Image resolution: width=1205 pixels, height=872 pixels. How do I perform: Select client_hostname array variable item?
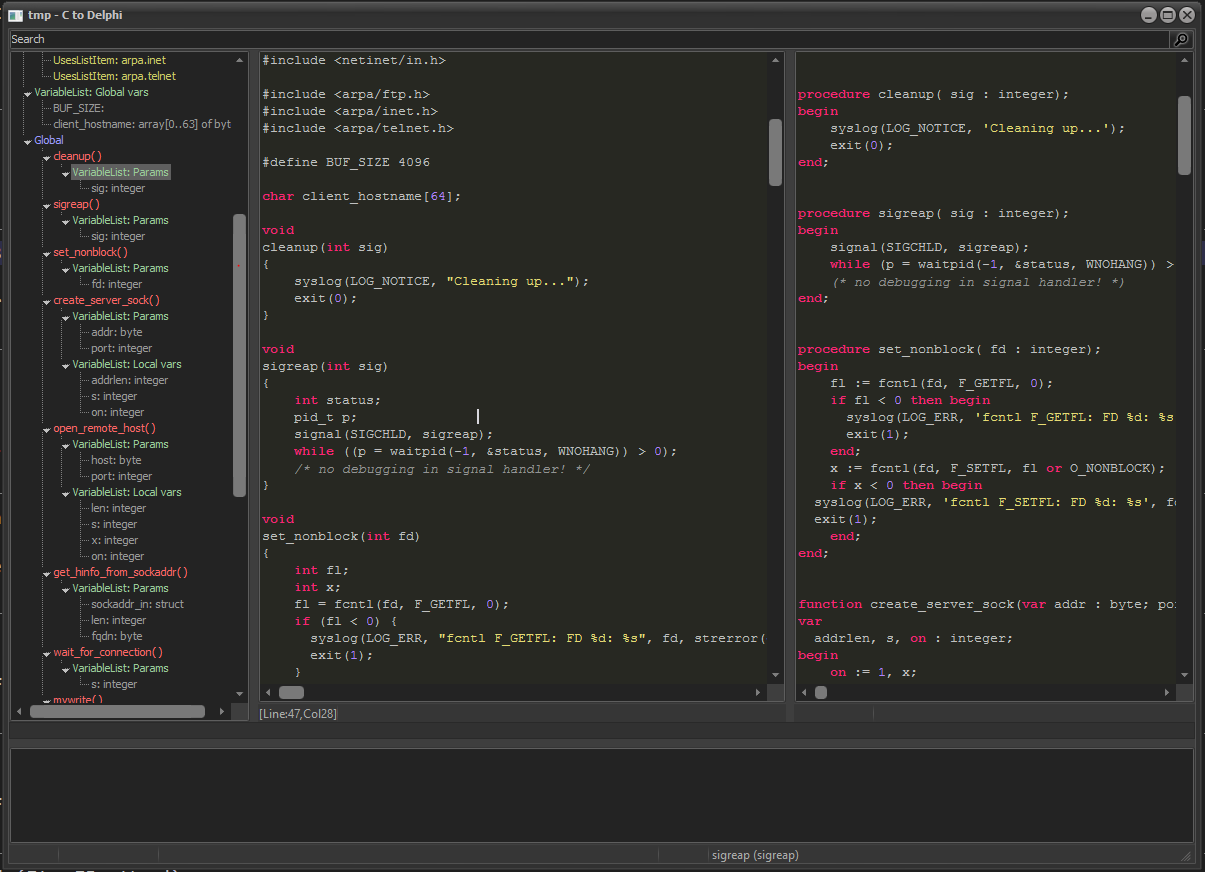point(141,124)
